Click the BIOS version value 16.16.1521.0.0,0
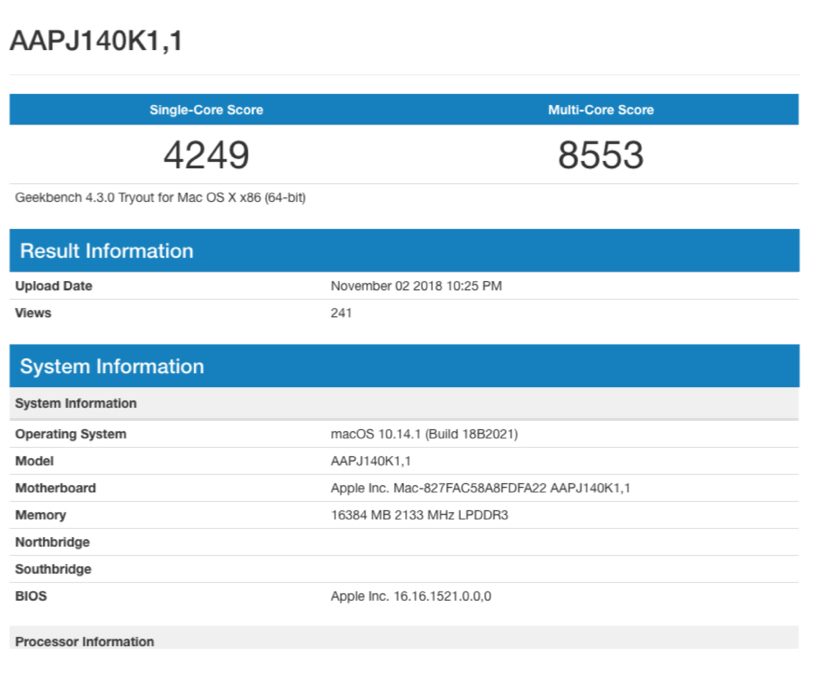Viewport: 840px width, 673px height. point(411,596)
